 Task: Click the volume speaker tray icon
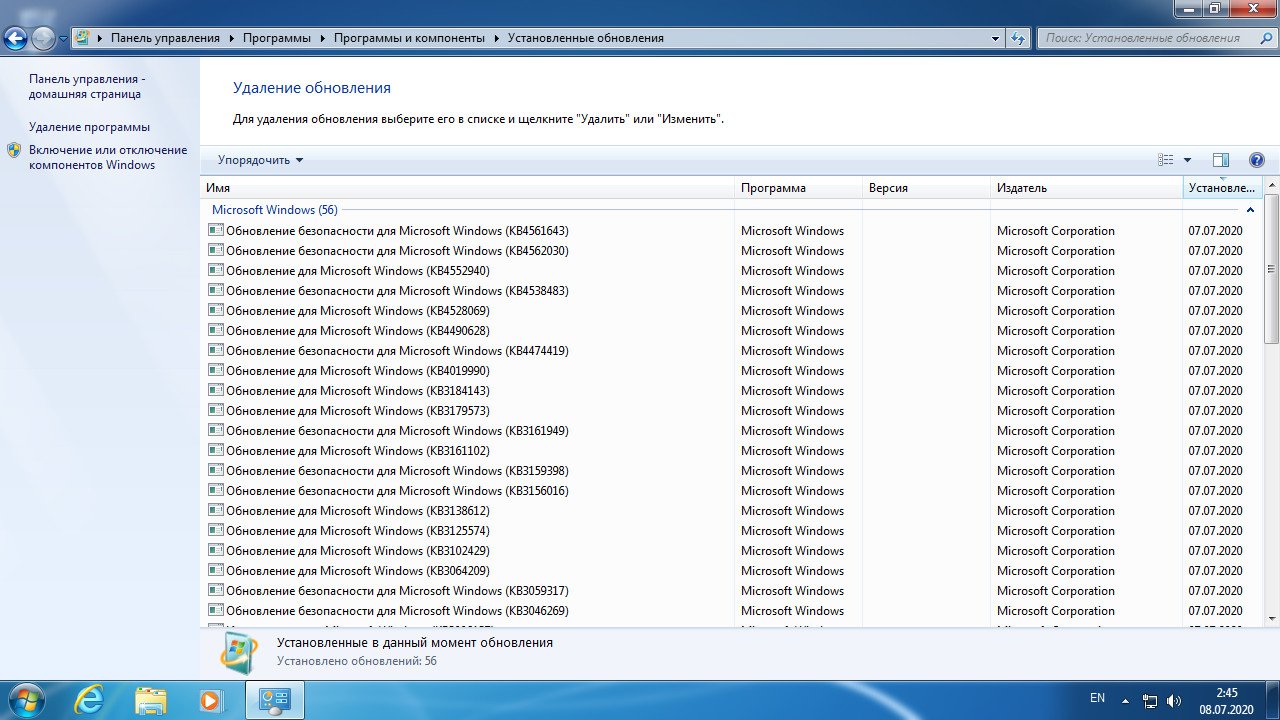point(1174,700)
